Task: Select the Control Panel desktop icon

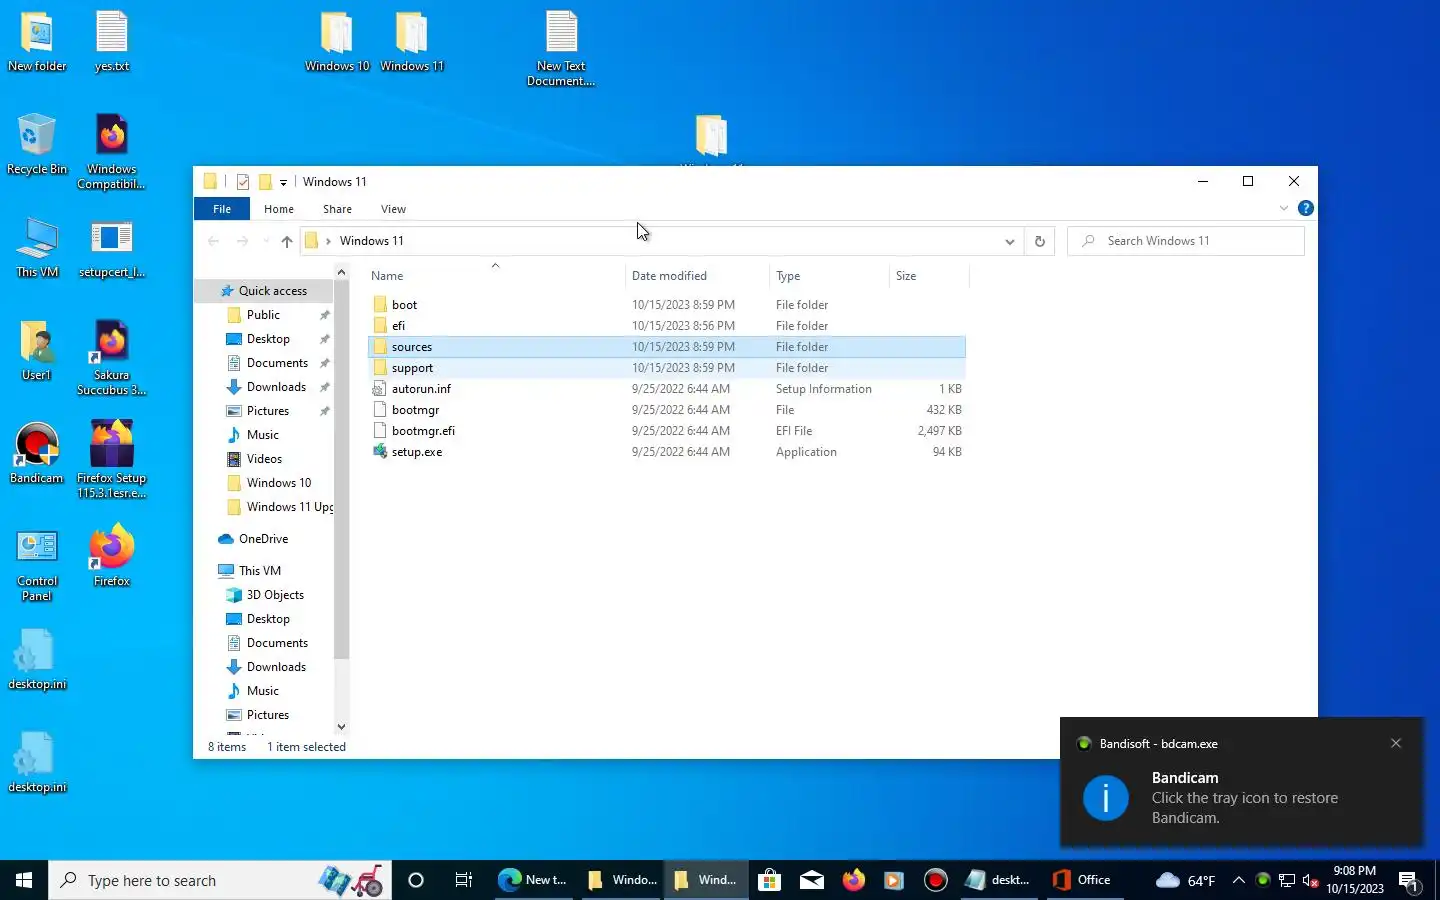Action: tap(37, 564)
